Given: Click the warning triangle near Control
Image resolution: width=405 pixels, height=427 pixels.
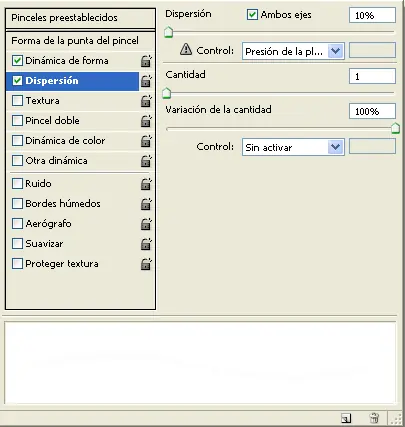Looking at the screenshot, I should tap(186, 49).
